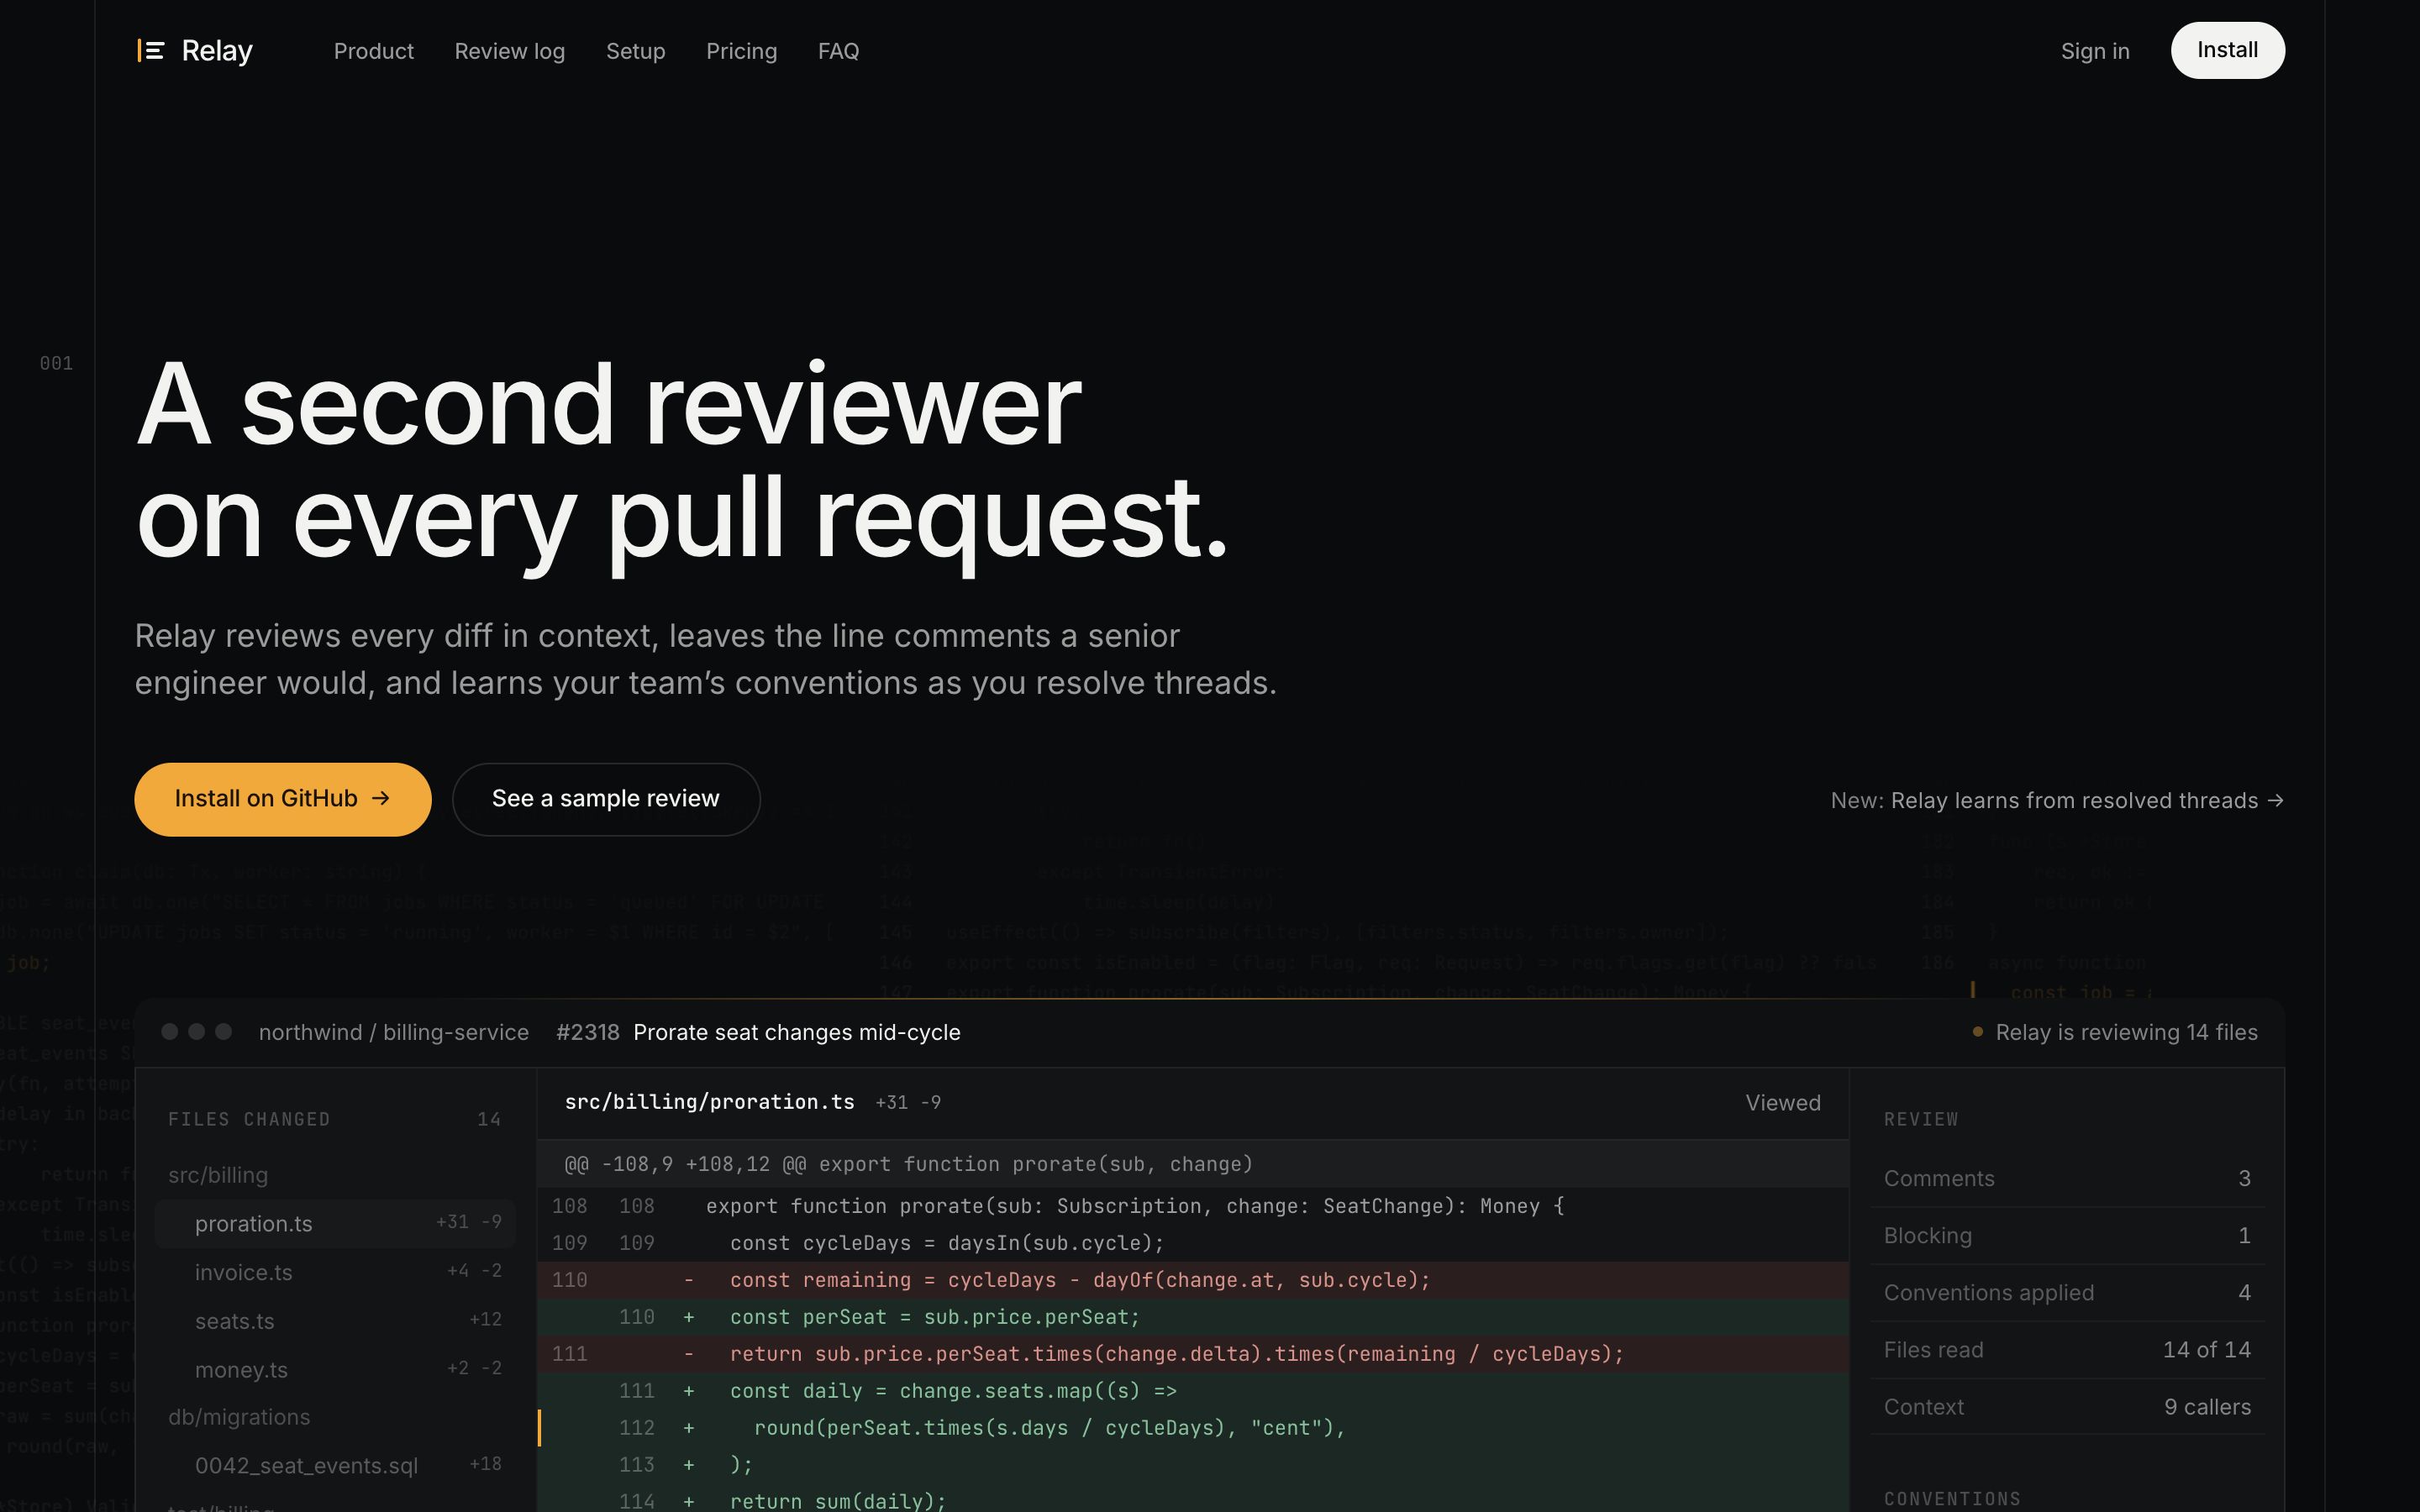
Task: Click the Comments count row
Action: point(2067,1178)
